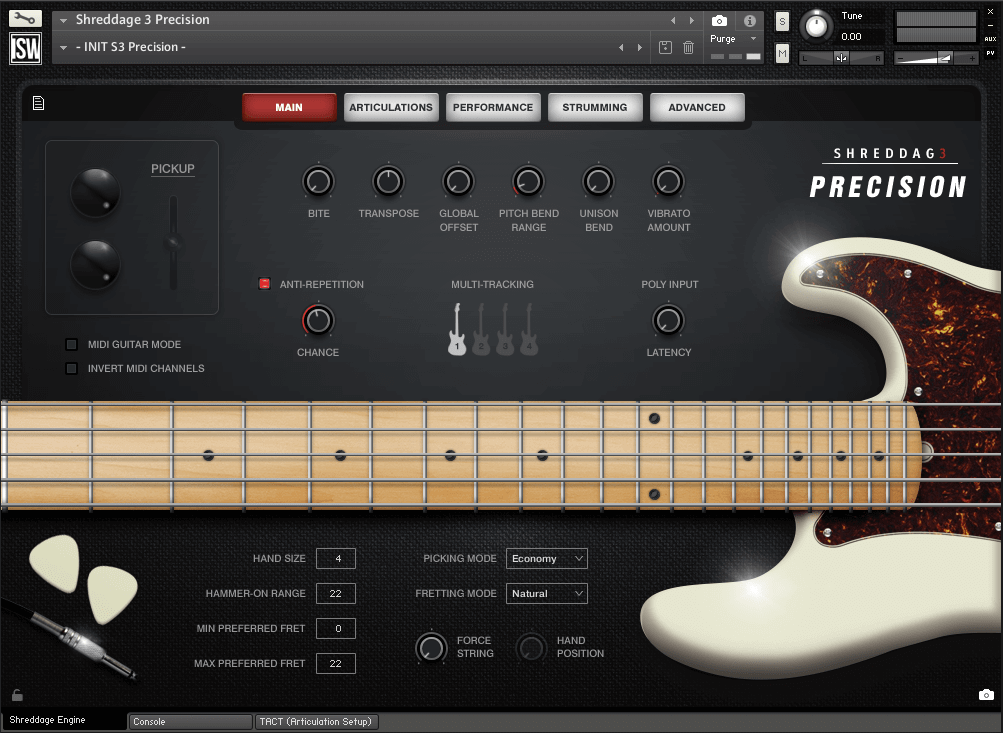This screenshot has height=733, width=1003.
Task: Enable Invert MIDI Channels
Action: [x=71, y=368]
